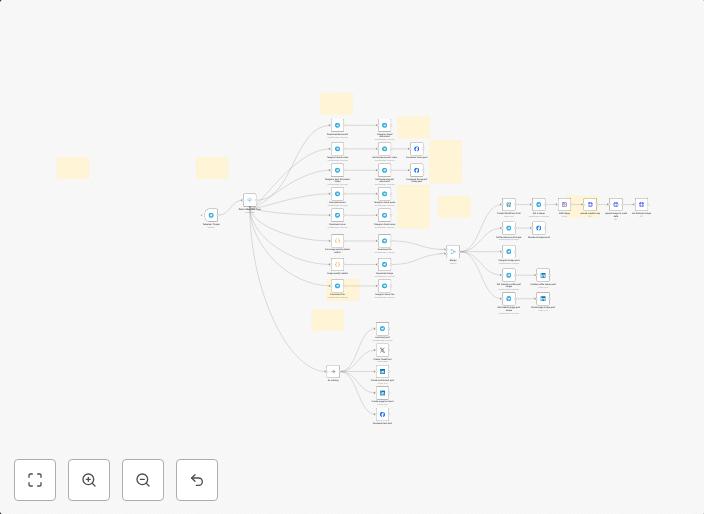Click the WordPress node at the top right branch
Image resolution: width=704 pixels, height=514 pixels.
point(509,204)
